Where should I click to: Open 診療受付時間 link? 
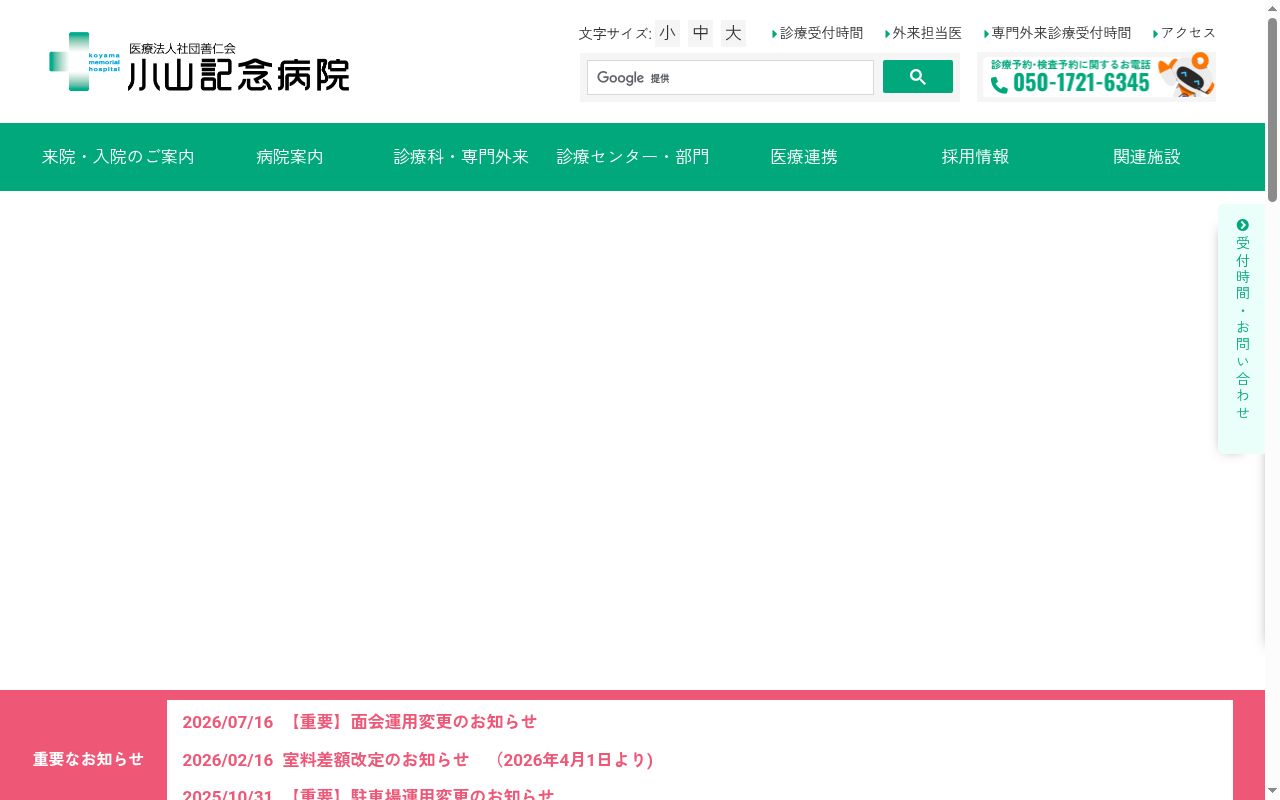[817, 33]
